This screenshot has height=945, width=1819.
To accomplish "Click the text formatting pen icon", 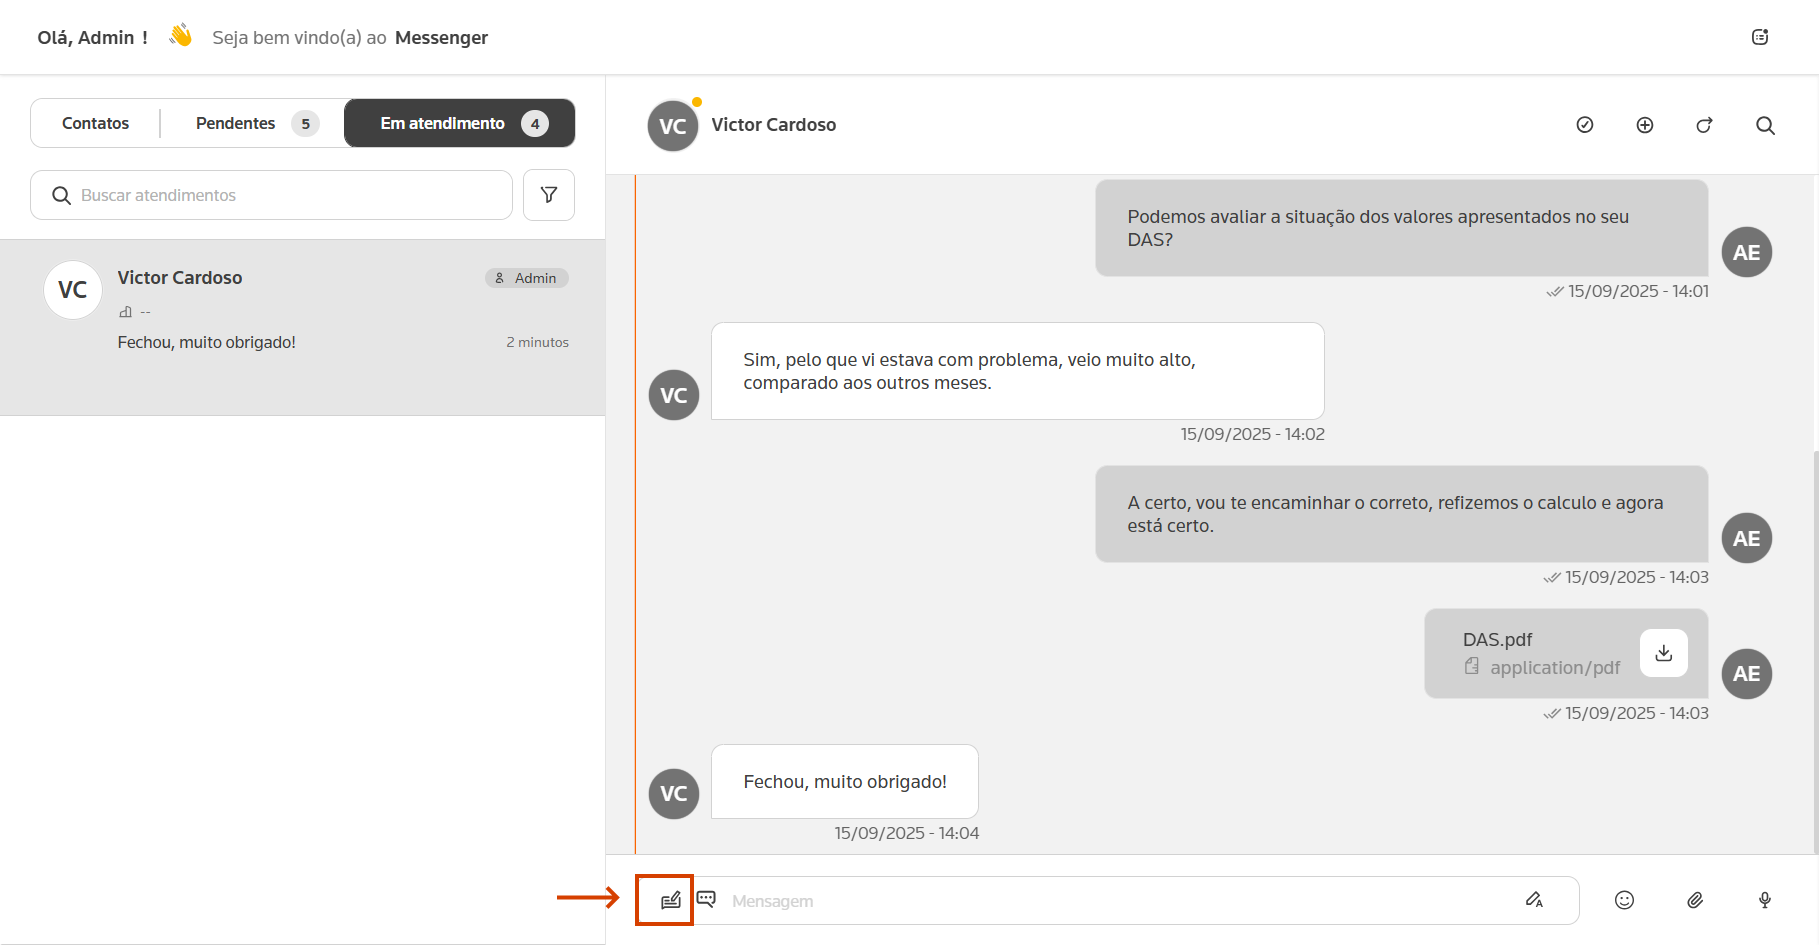I will 1534,900.
